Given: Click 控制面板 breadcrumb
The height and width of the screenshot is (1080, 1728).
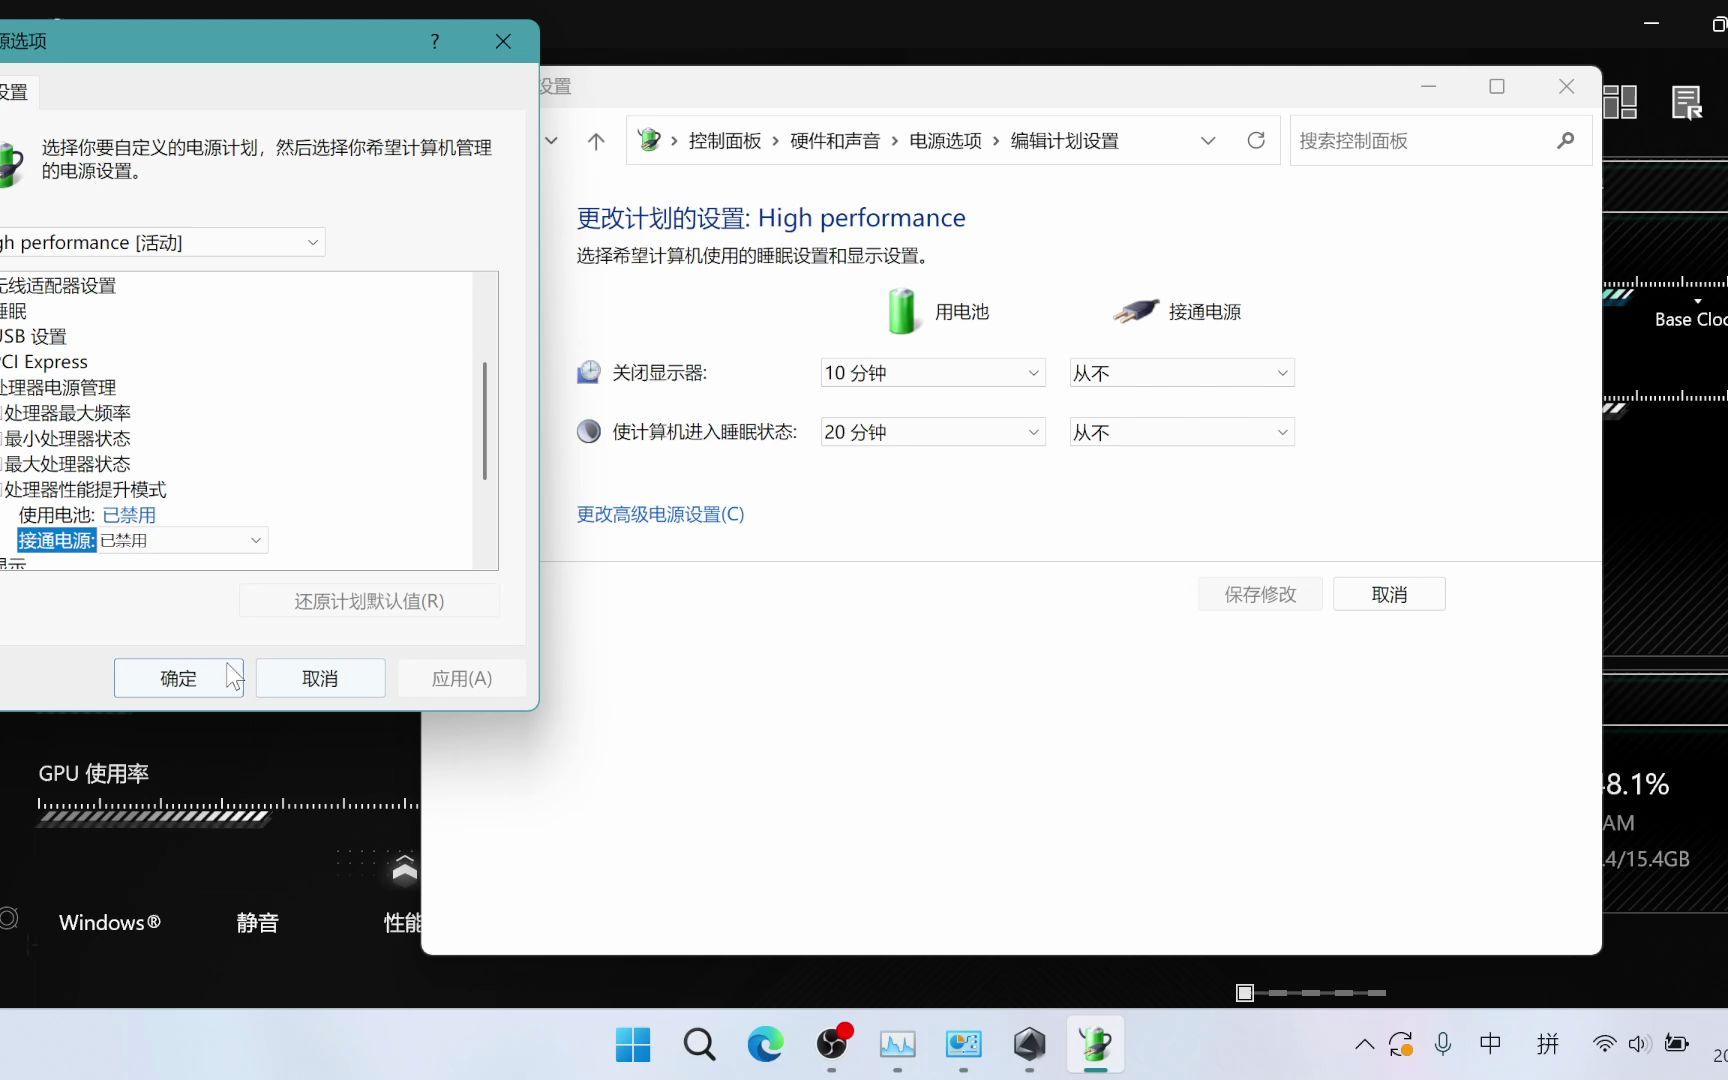Looking at the screenshot, I should 725,141.
